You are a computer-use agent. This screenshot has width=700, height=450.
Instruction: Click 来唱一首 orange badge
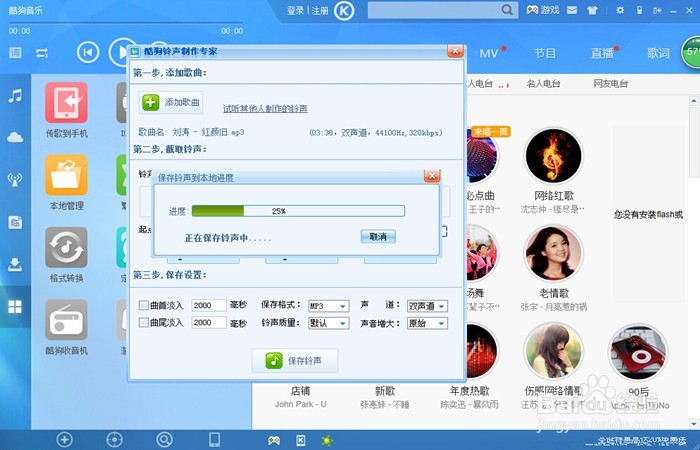point(491,132)
